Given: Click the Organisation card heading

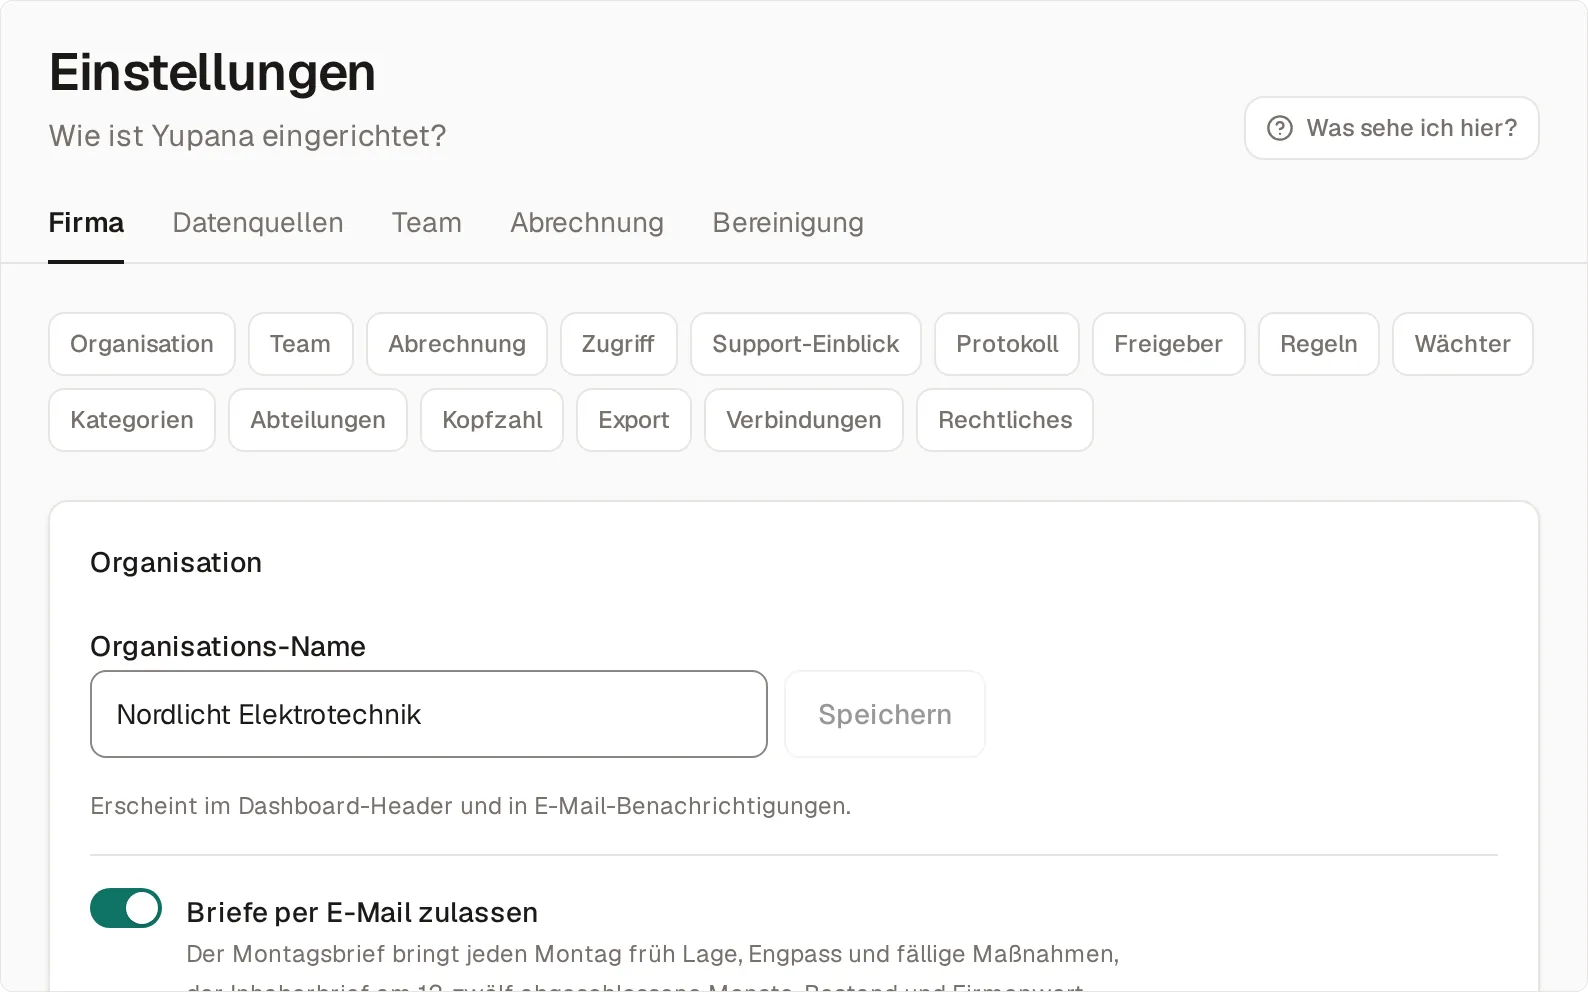Looking at the screenshot, I should pos(176,563).
